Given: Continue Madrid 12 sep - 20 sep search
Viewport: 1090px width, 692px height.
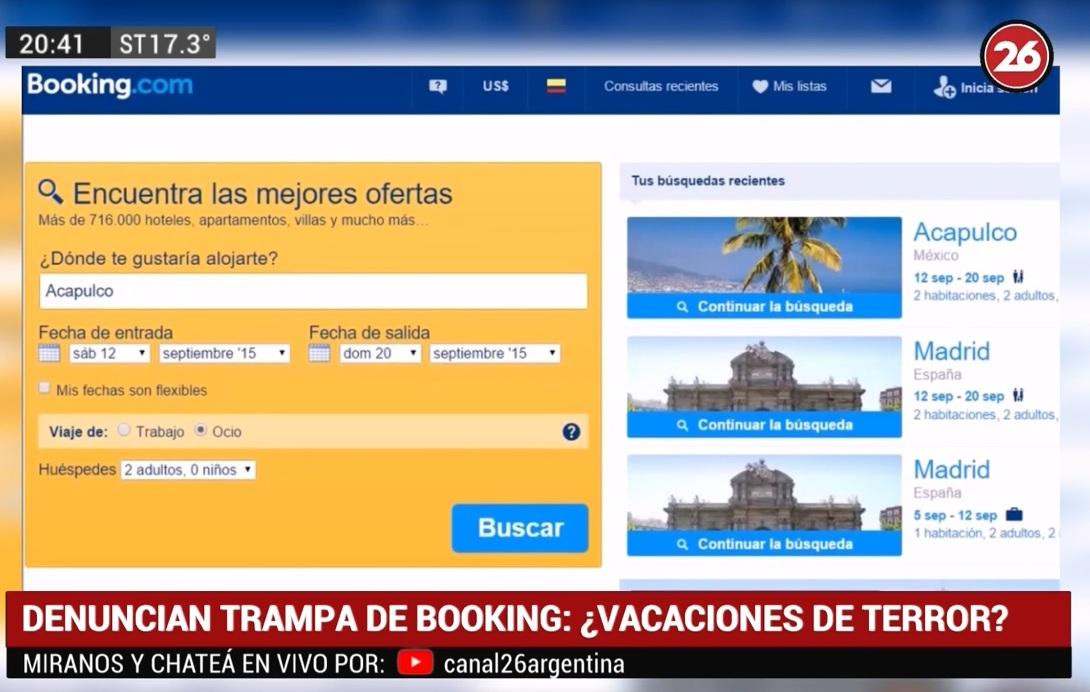Looking at the screenshot, I should (x=764, y=425).
